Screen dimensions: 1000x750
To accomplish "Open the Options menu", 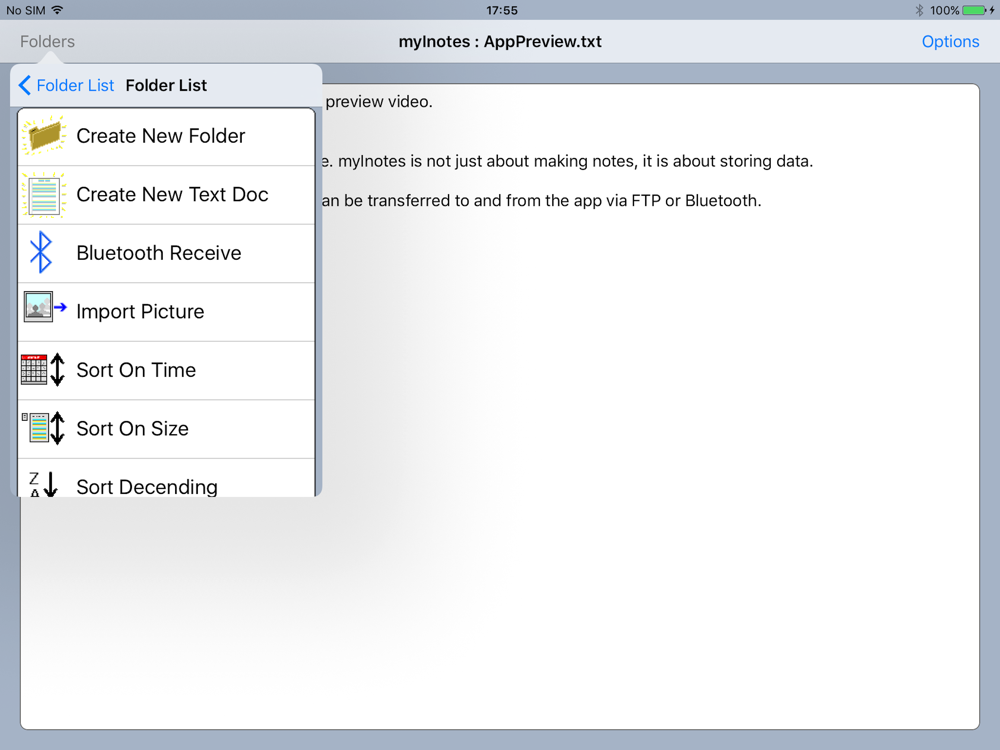I will pyautogui.click(x=950, y=41).
